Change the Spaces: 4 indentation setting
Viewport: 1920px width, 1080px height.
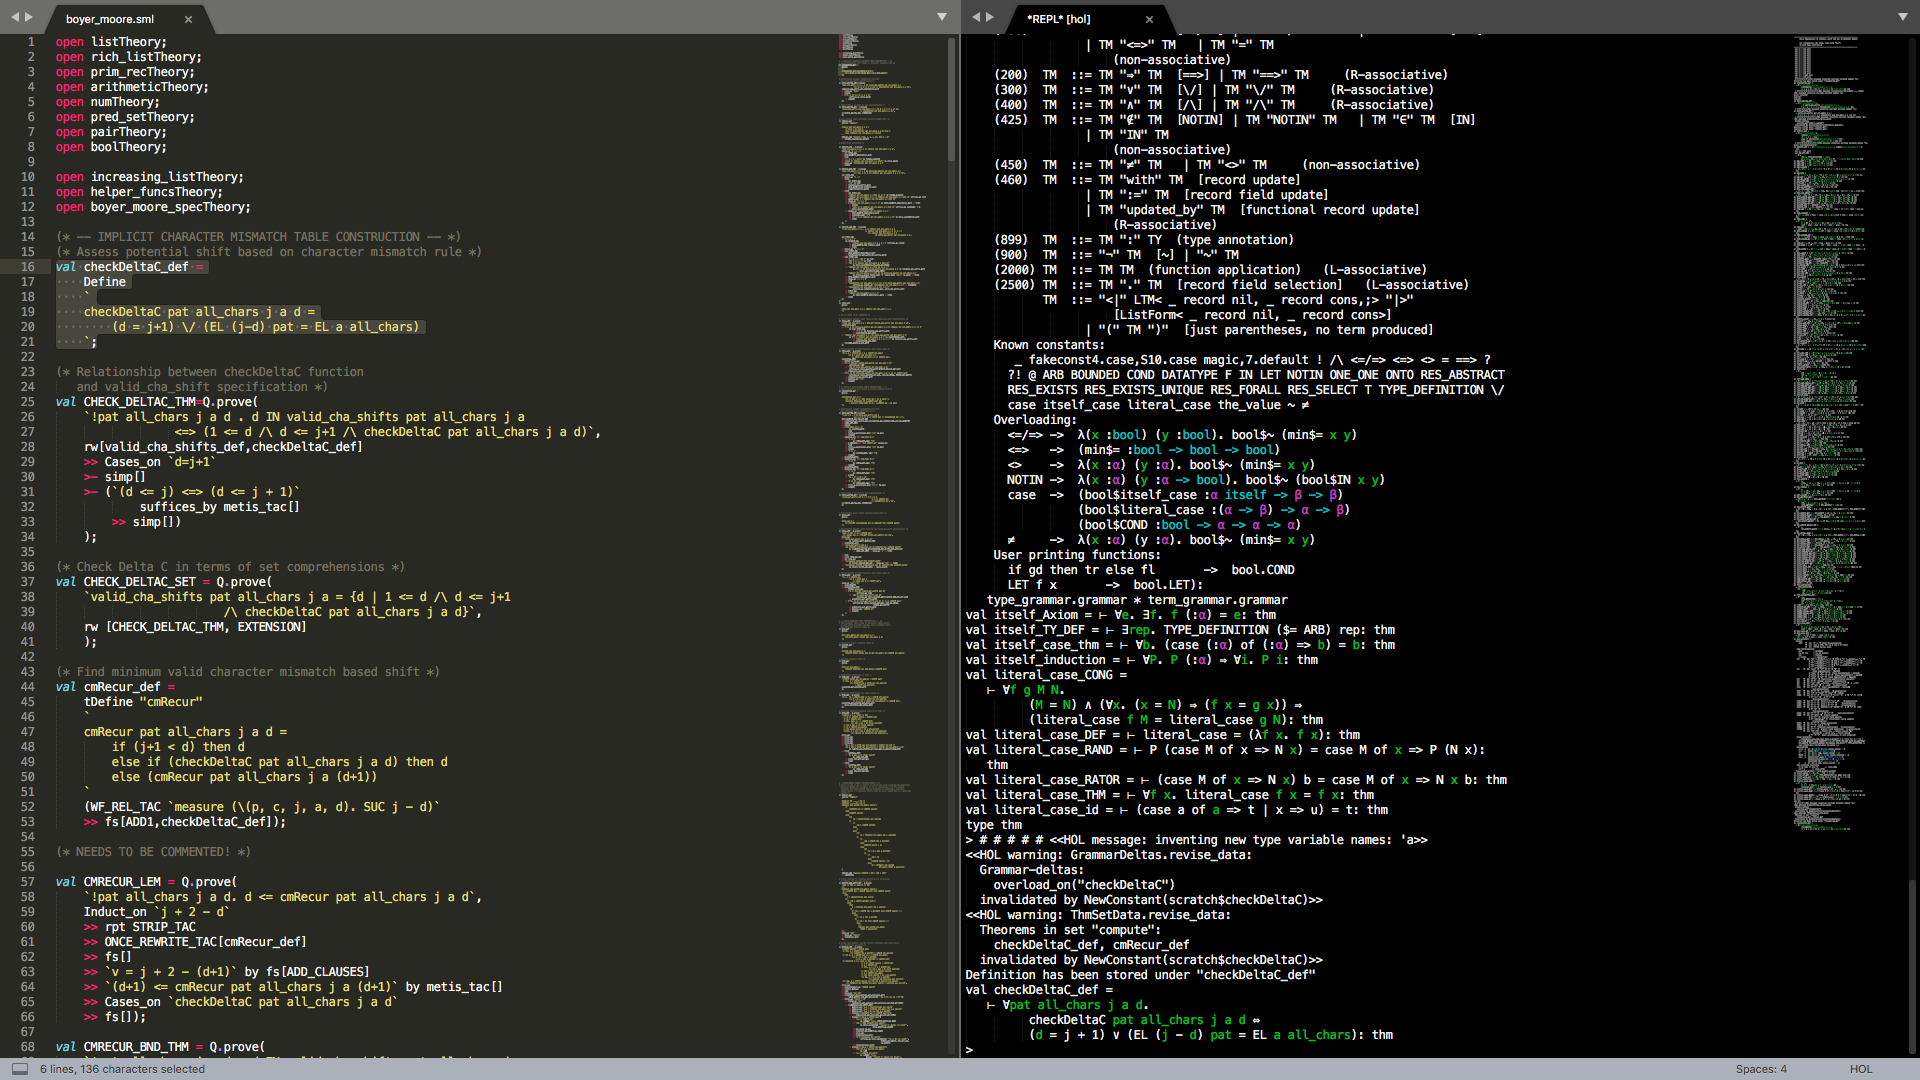[x=1761, y=1069]
